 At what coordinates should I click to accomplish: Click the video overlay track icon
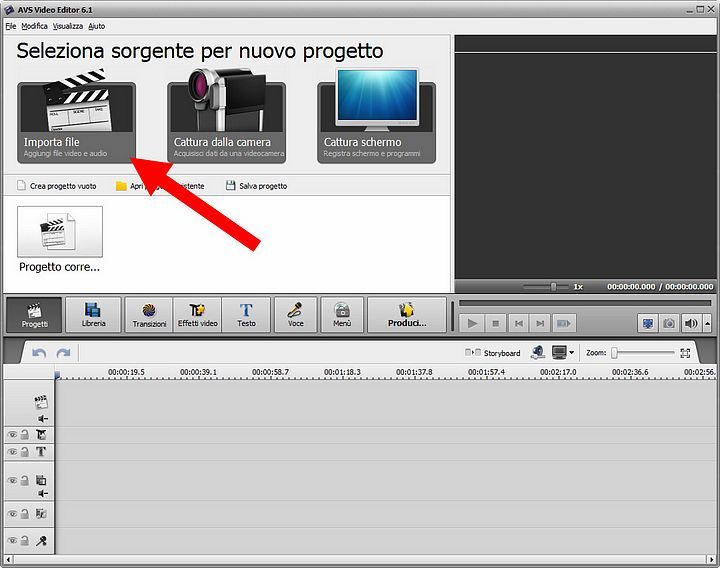(41, 480)
